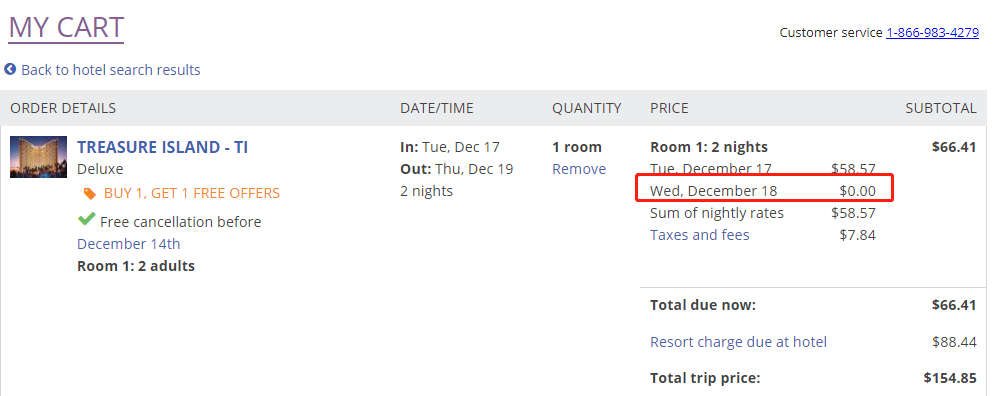Select the Wed, December 18 $0.00 row
The width and height of the screenshot is (998, 396).
(764, 190)
